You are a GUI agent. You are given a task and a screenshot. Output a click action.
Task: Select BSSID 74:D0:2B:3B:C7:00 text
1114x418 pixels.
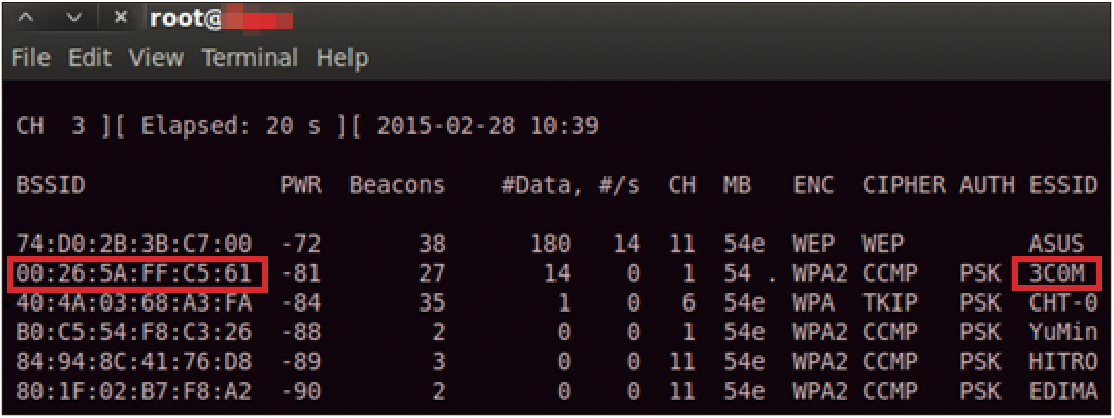[134, 245]
